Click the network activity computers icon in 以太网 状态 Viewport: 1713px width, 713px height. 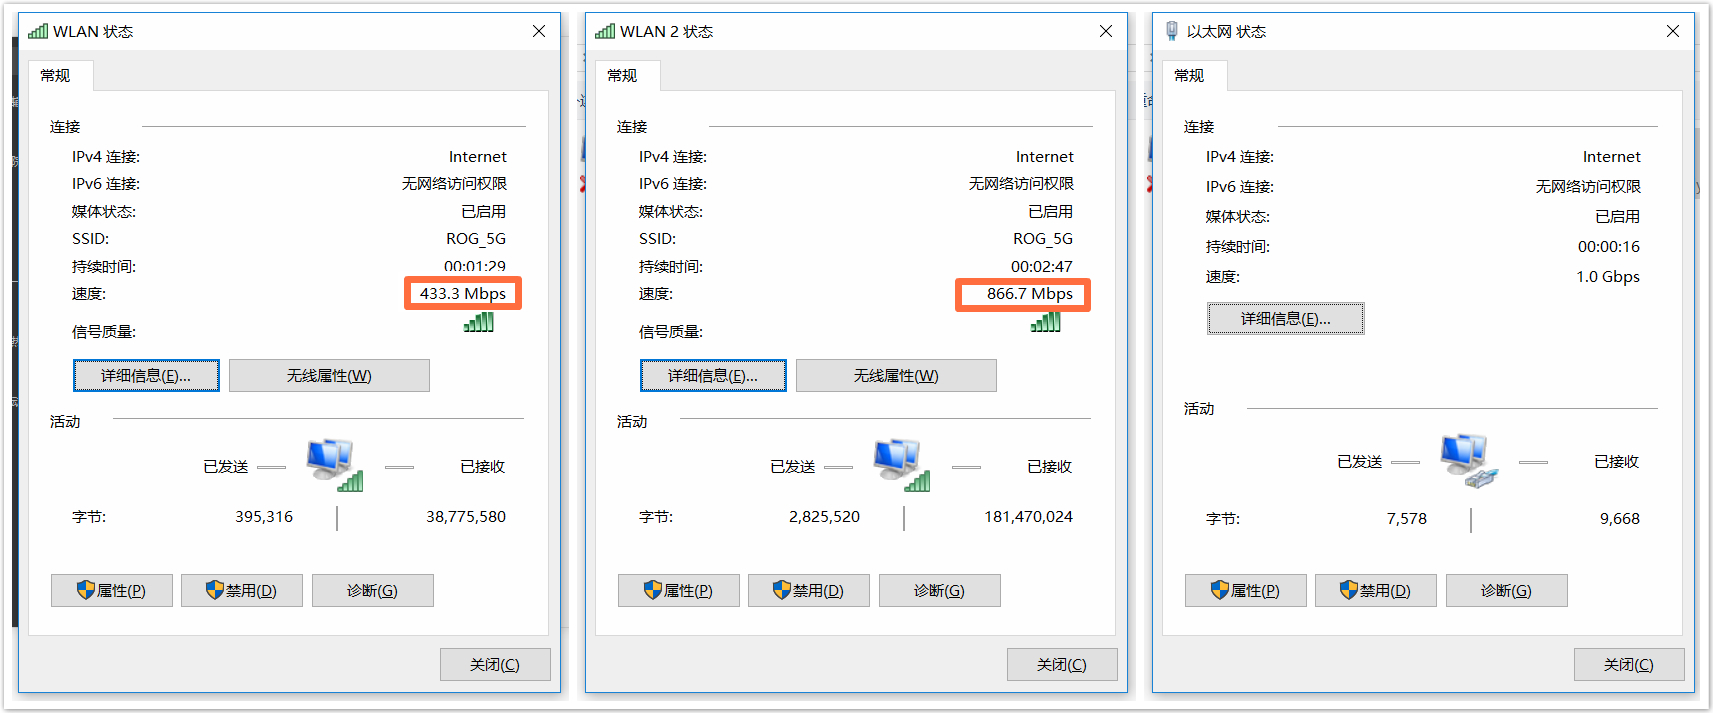point(1469,460)
